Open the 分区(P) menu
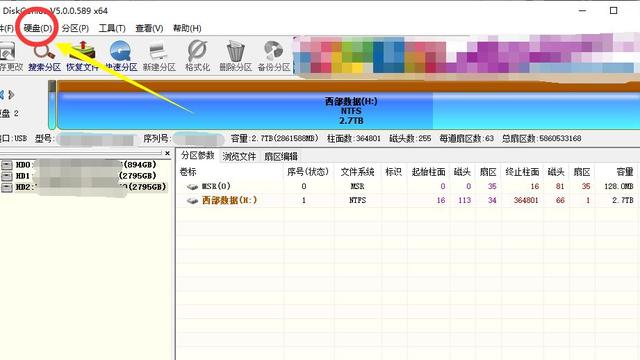Viewport: 640px width, 360px height. 76,28
